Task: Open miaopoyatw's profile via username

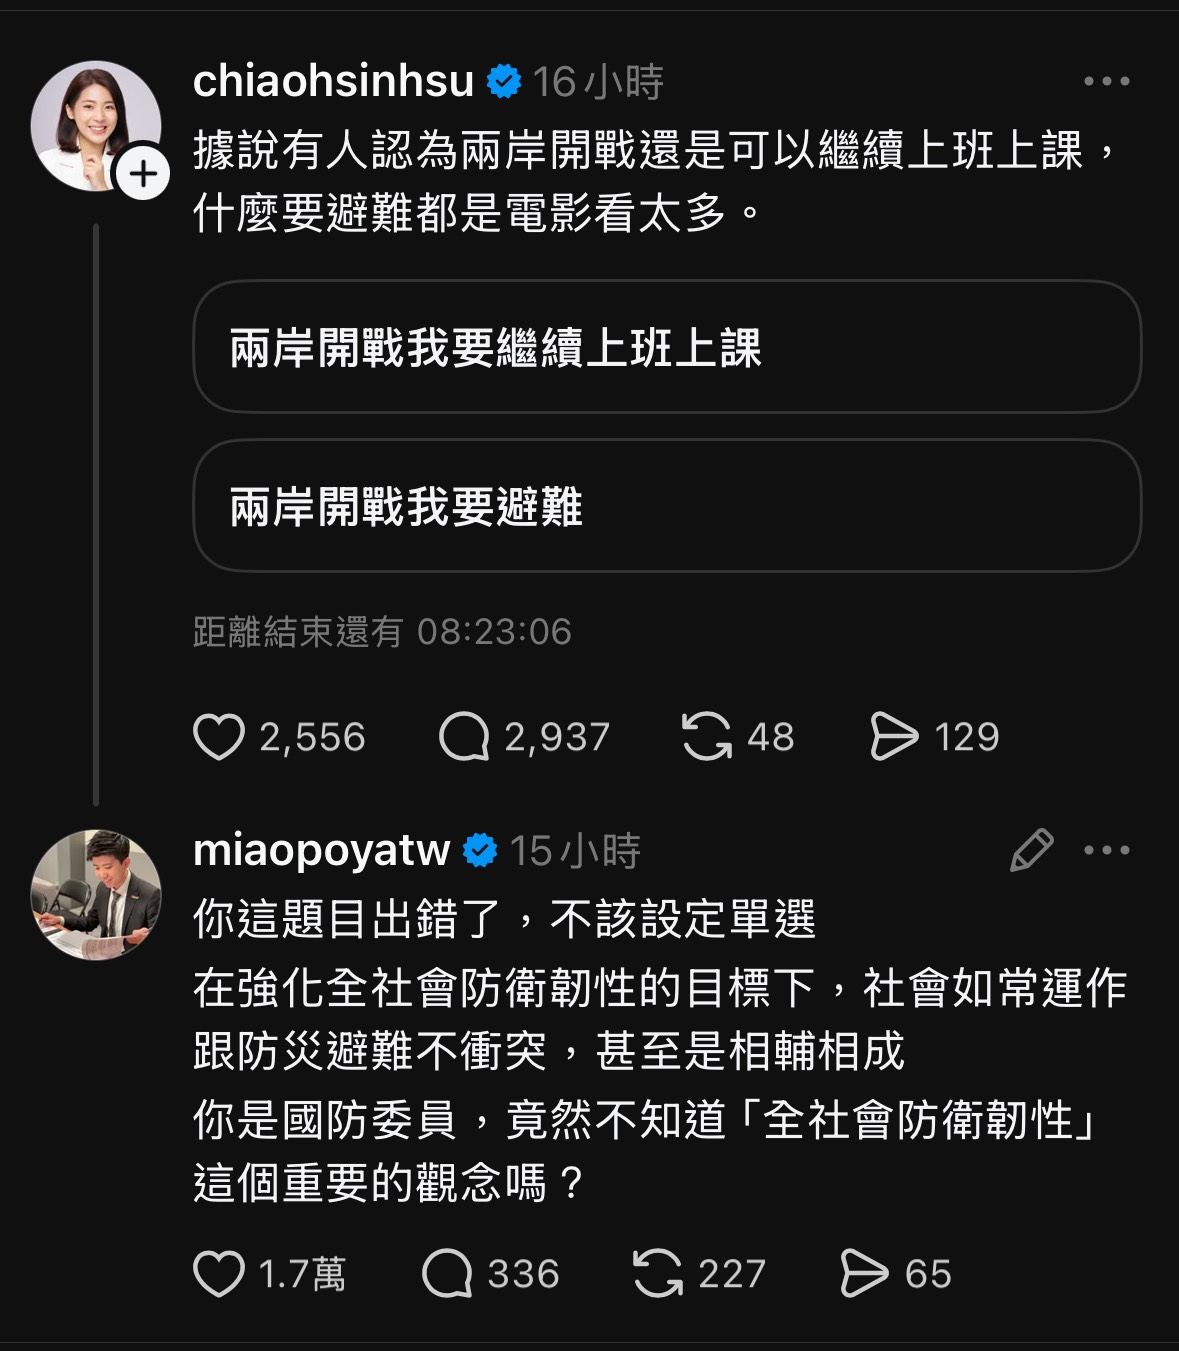Action: (x=321, y=850)
